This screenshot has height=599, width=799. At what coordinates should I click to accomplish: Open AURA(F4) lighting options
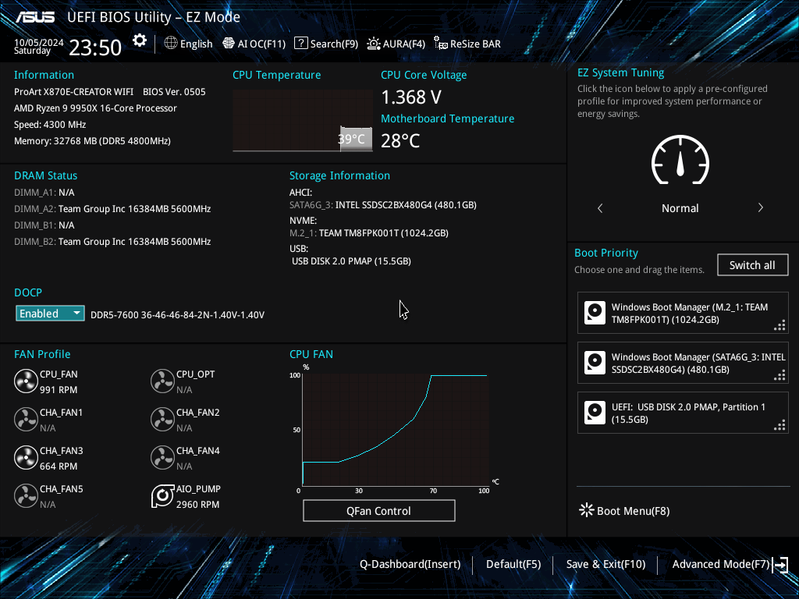[396, 44]
